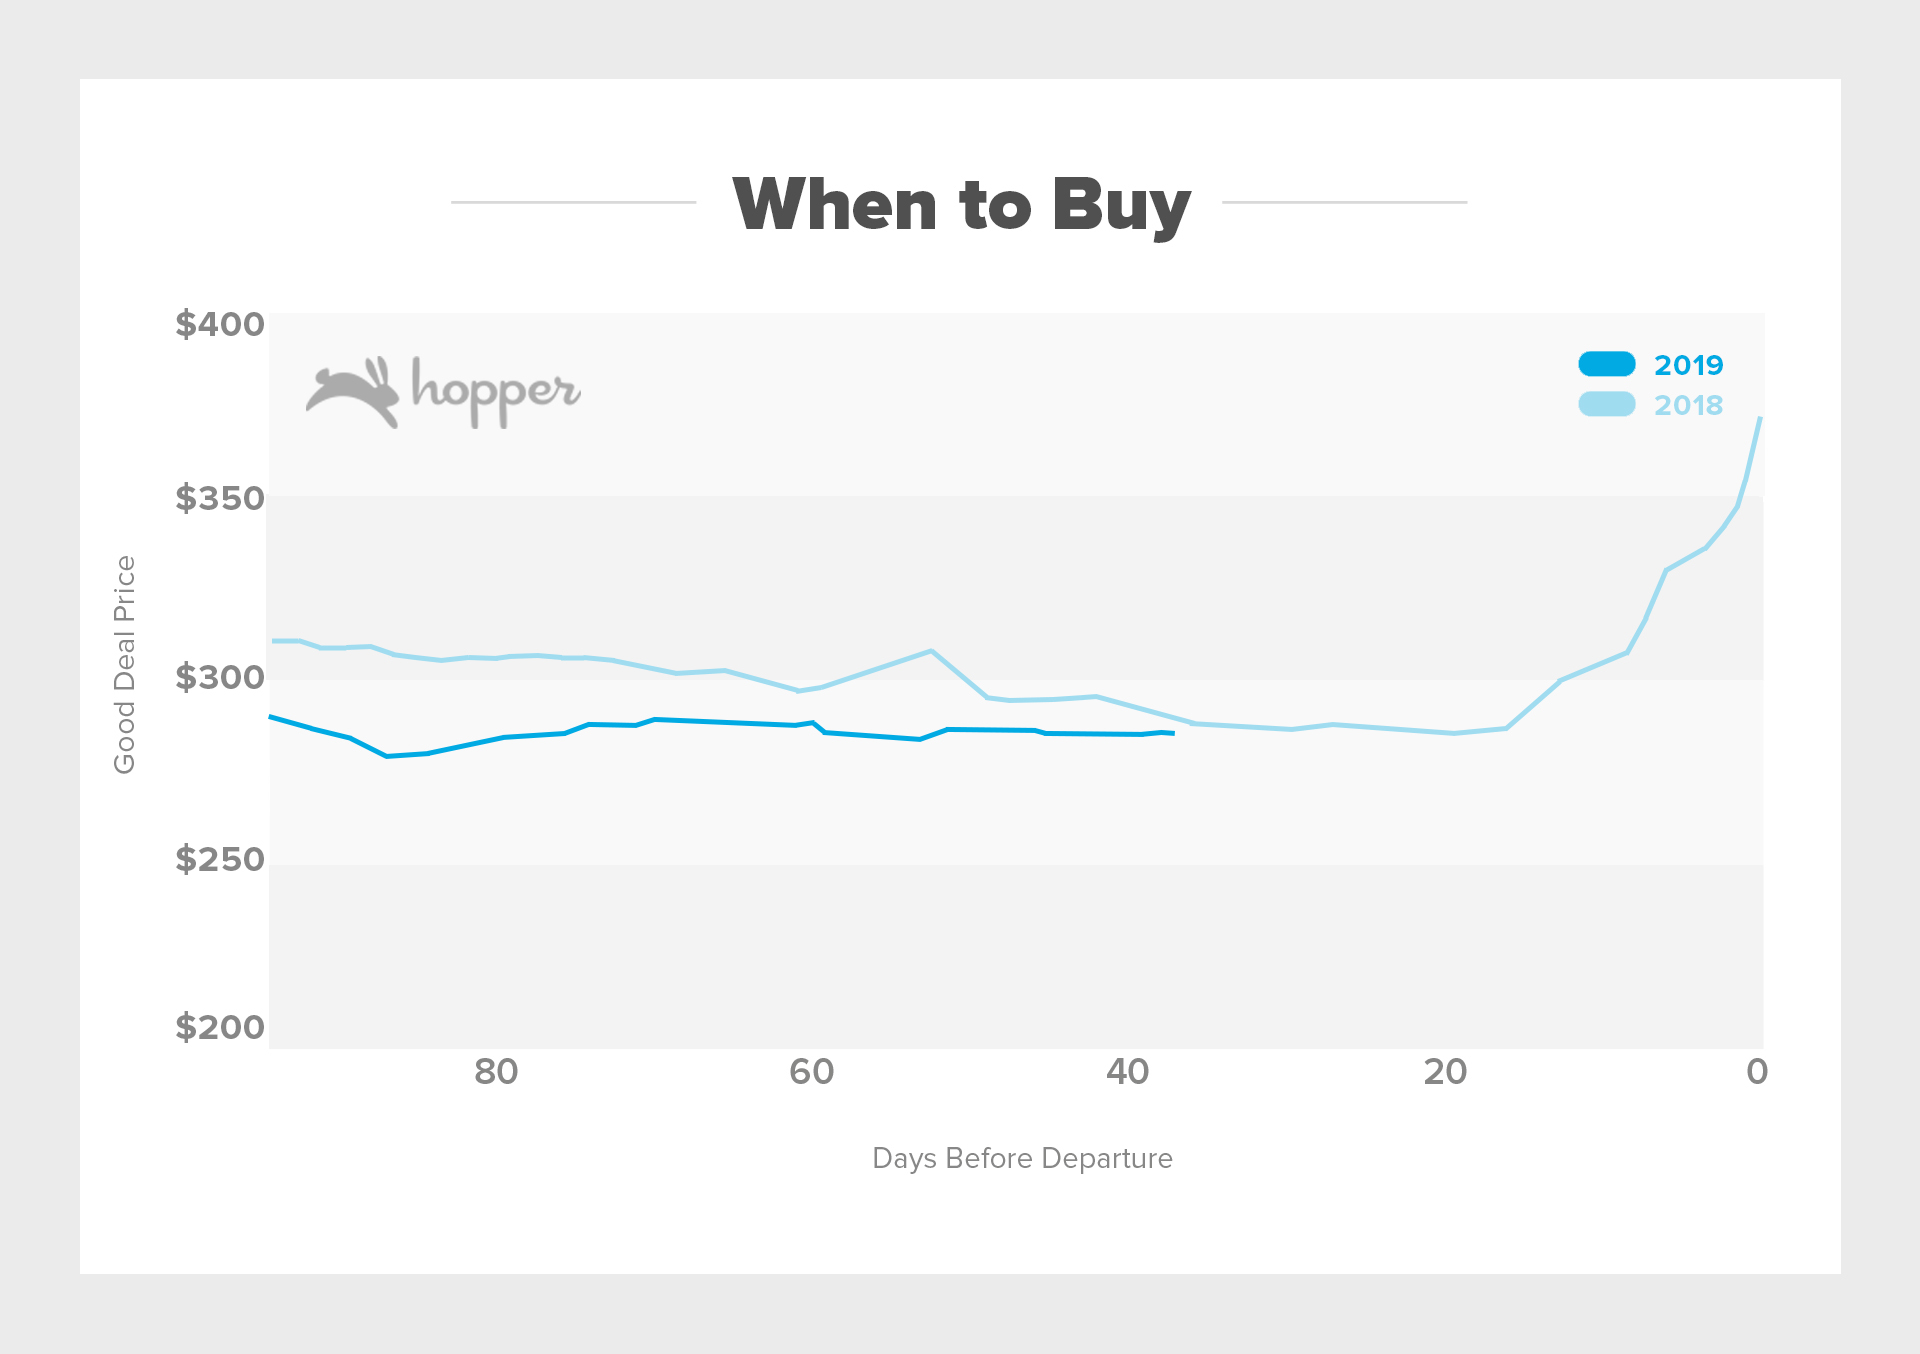Click the hopper wordmark text

click(x=496, y=393)
